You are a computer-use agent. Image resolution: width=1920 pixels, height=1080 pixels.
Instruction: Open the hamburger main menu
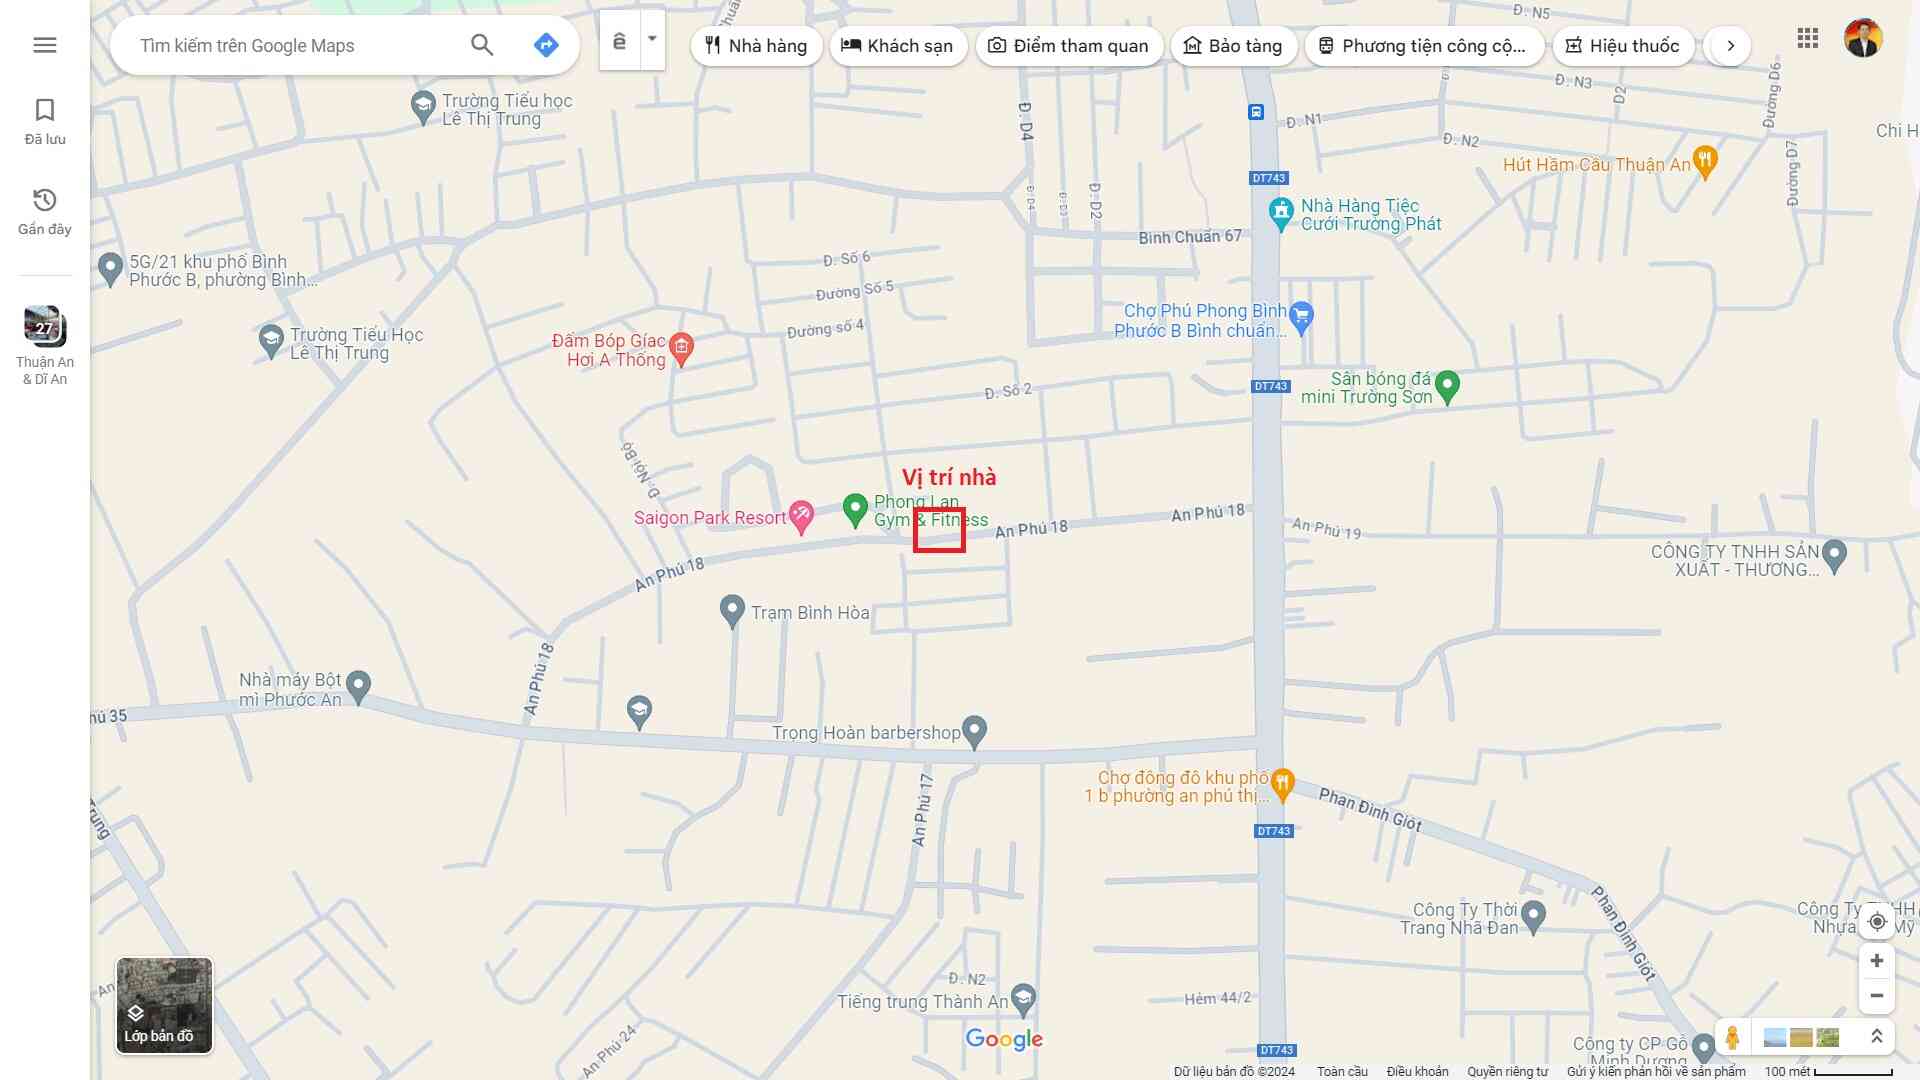click(x=44, y=45)
